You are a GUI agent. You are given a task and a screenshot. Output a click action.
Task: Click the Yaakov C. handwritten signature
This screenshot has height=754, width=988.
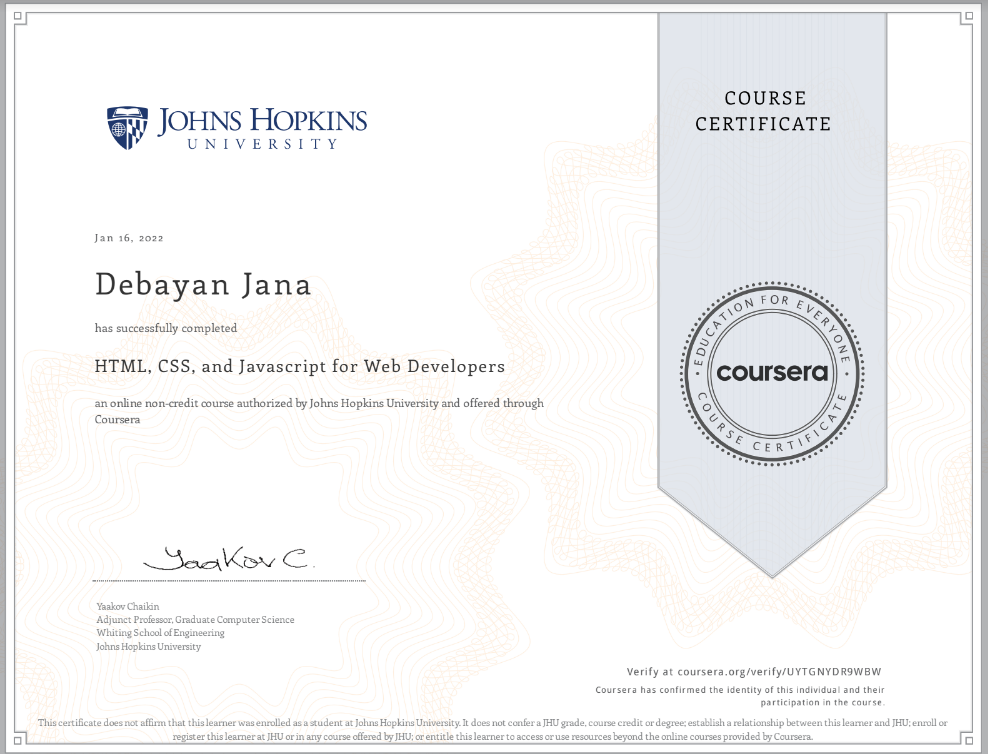point(227,558)
